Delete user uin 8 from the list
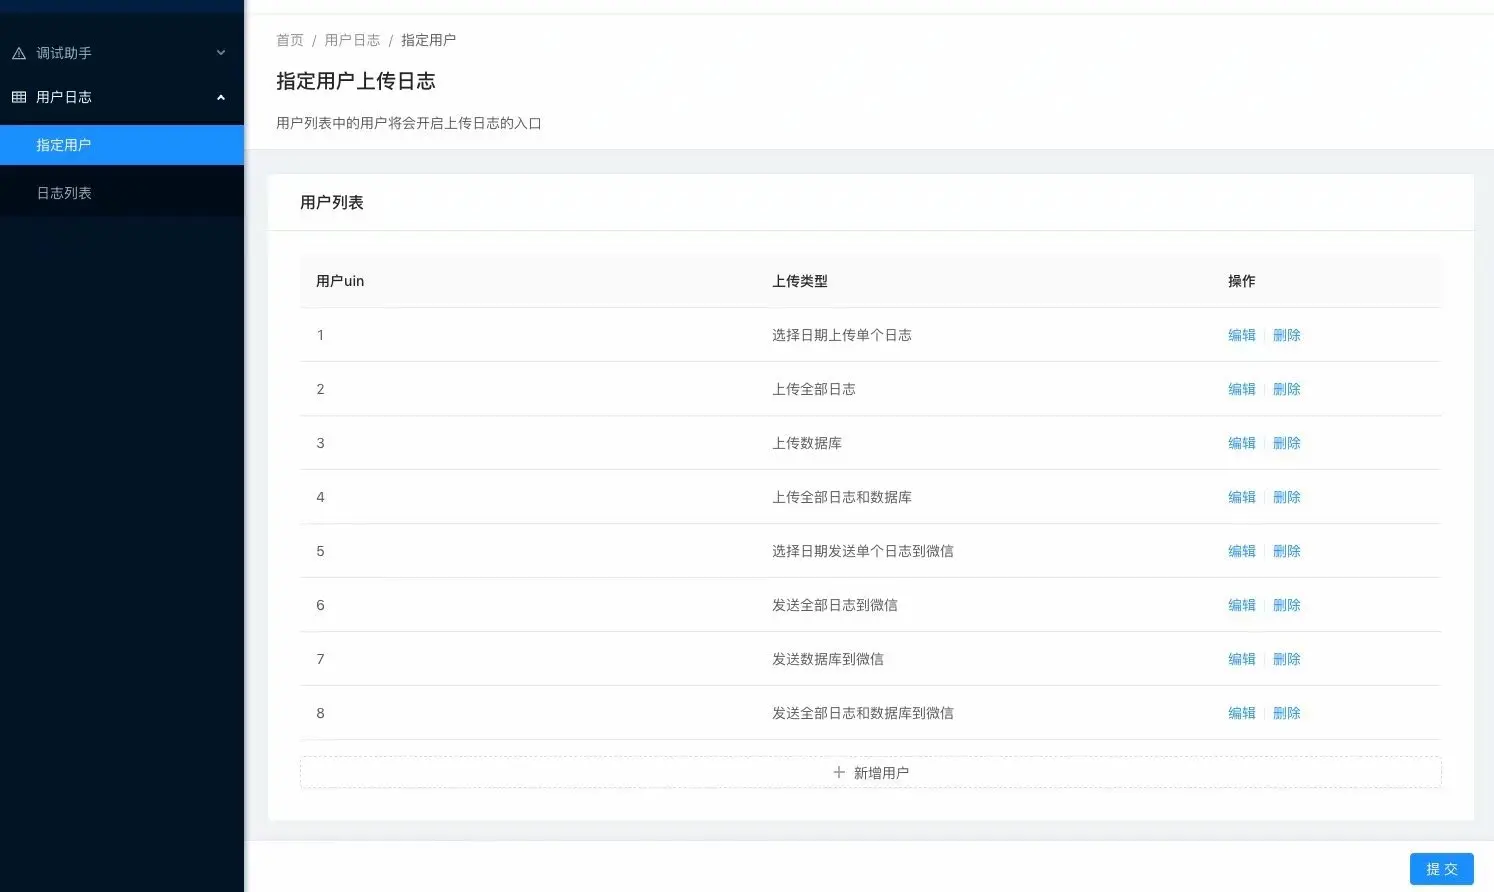 (1287, 713)
